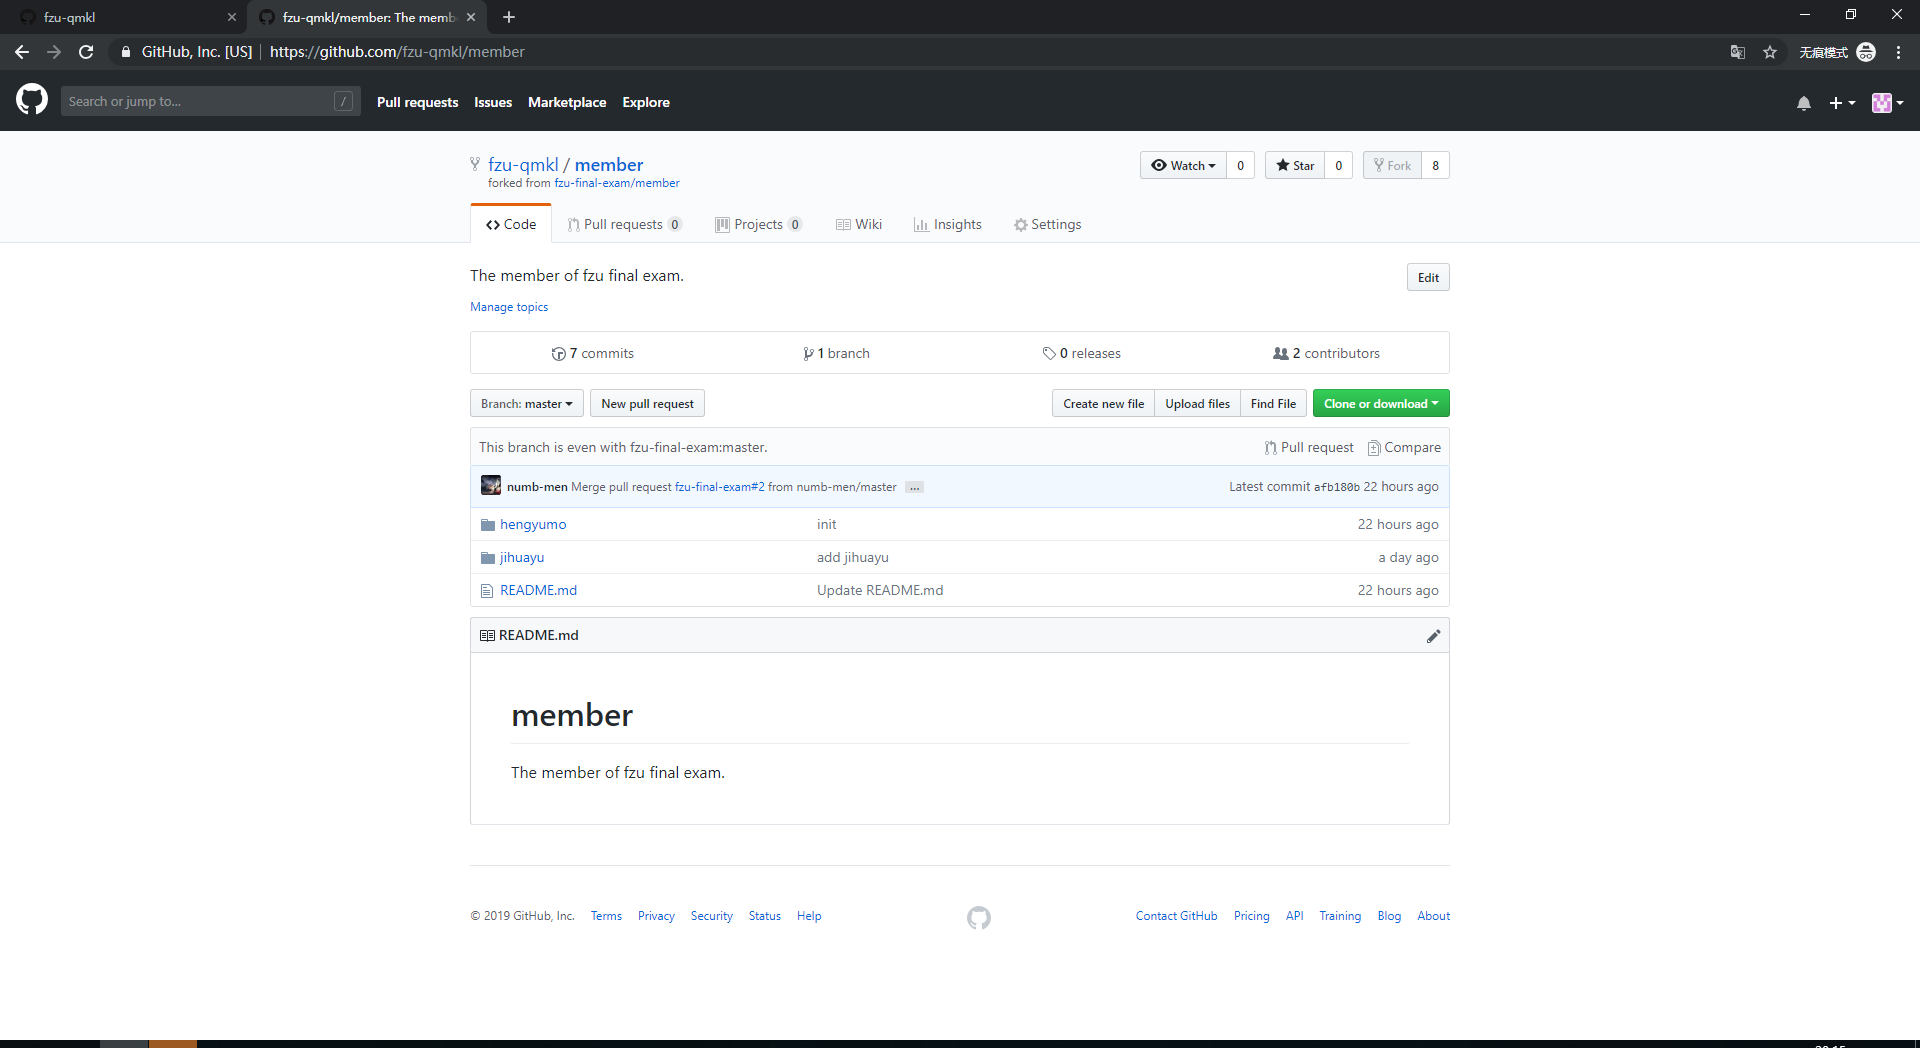Edit README with the pencil icon
The height and width of the screenshot is (1048, 1920).
click(1433, 636)
